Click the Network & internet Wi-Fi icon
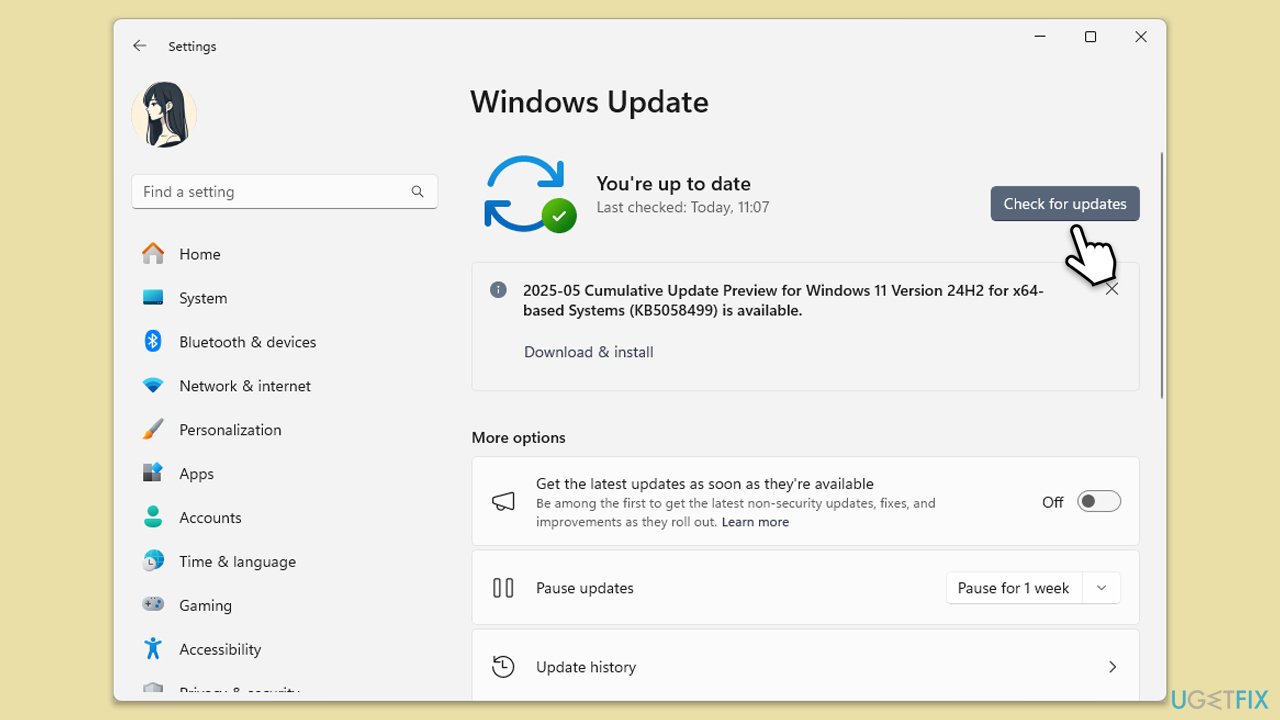Viewport: 1280px width, 720px height. click(x=153, y=386)
